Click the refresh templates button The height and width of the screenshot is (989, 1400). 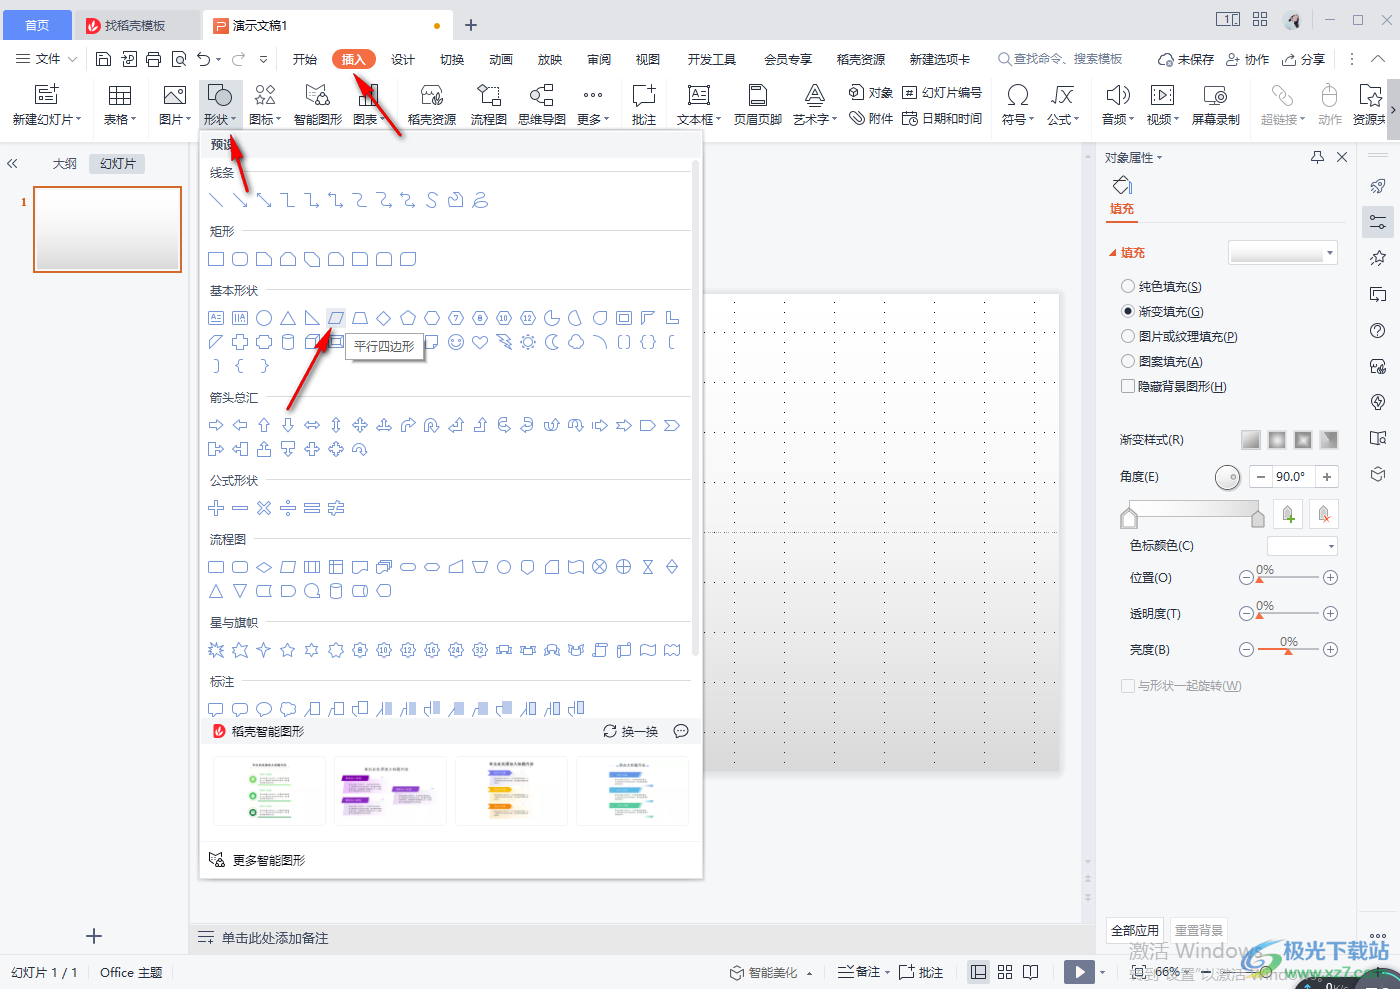coord(631,732)
